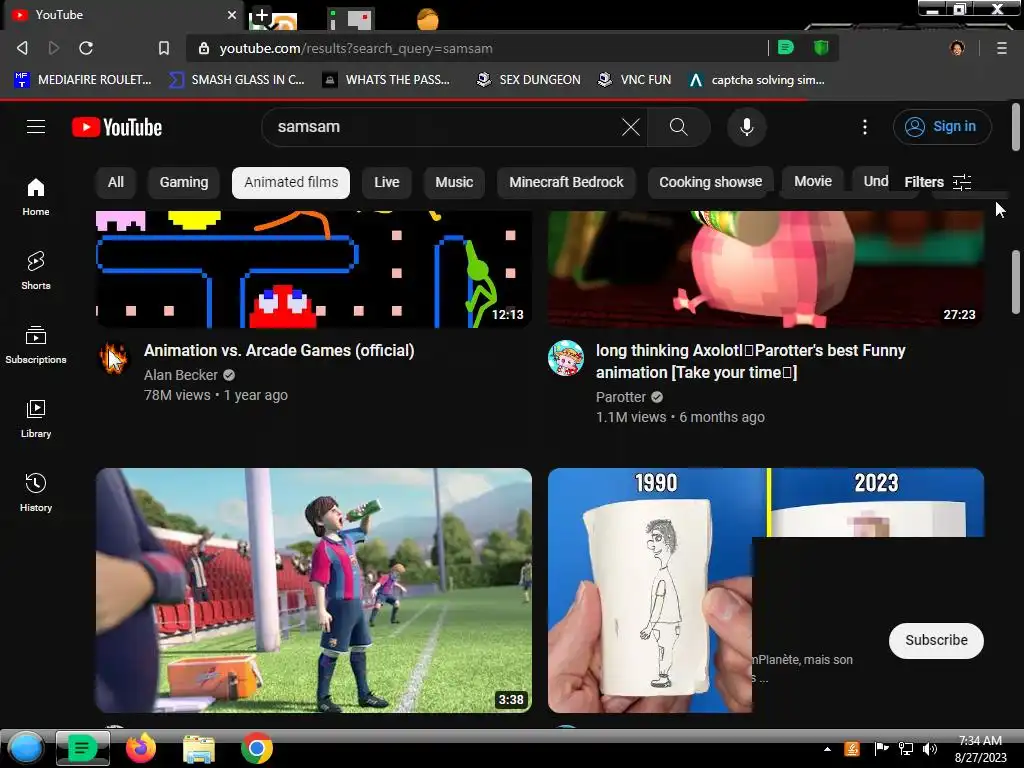This screenshot has height=768, width=1024.
Task: Start voice search with the microphone
Action: pyautogui.click(x=746, y=127)
